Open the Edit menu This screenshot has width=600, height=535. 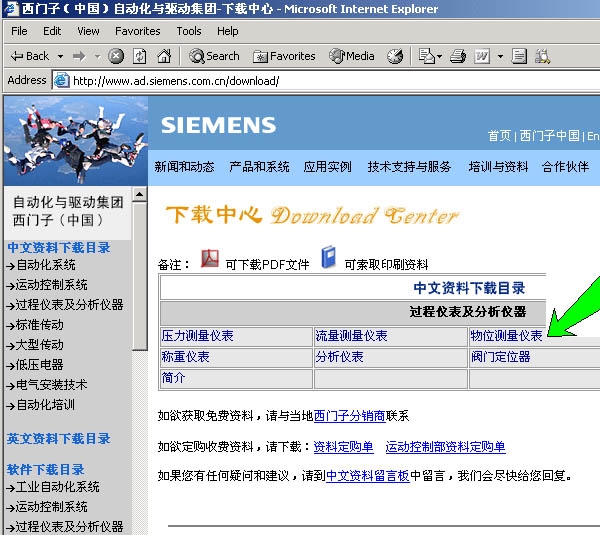pos(52,31)
